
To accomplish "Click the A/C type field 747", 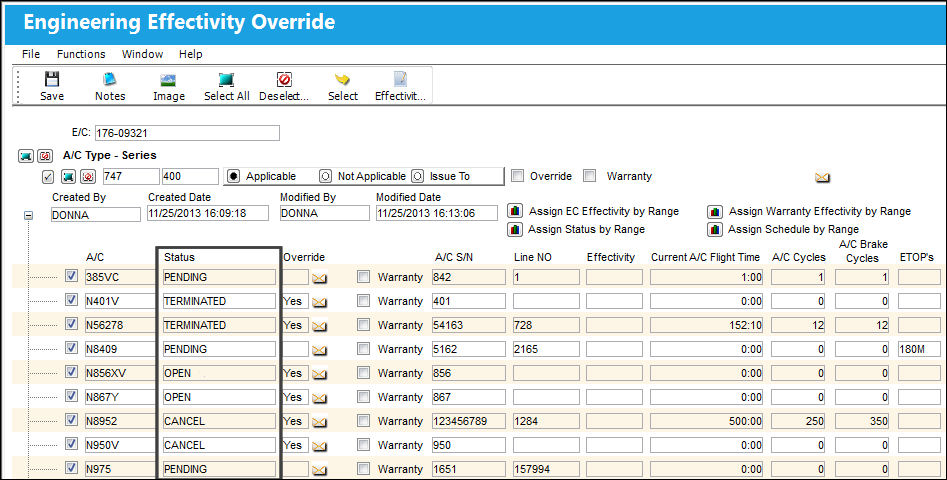I will (131, 176).
